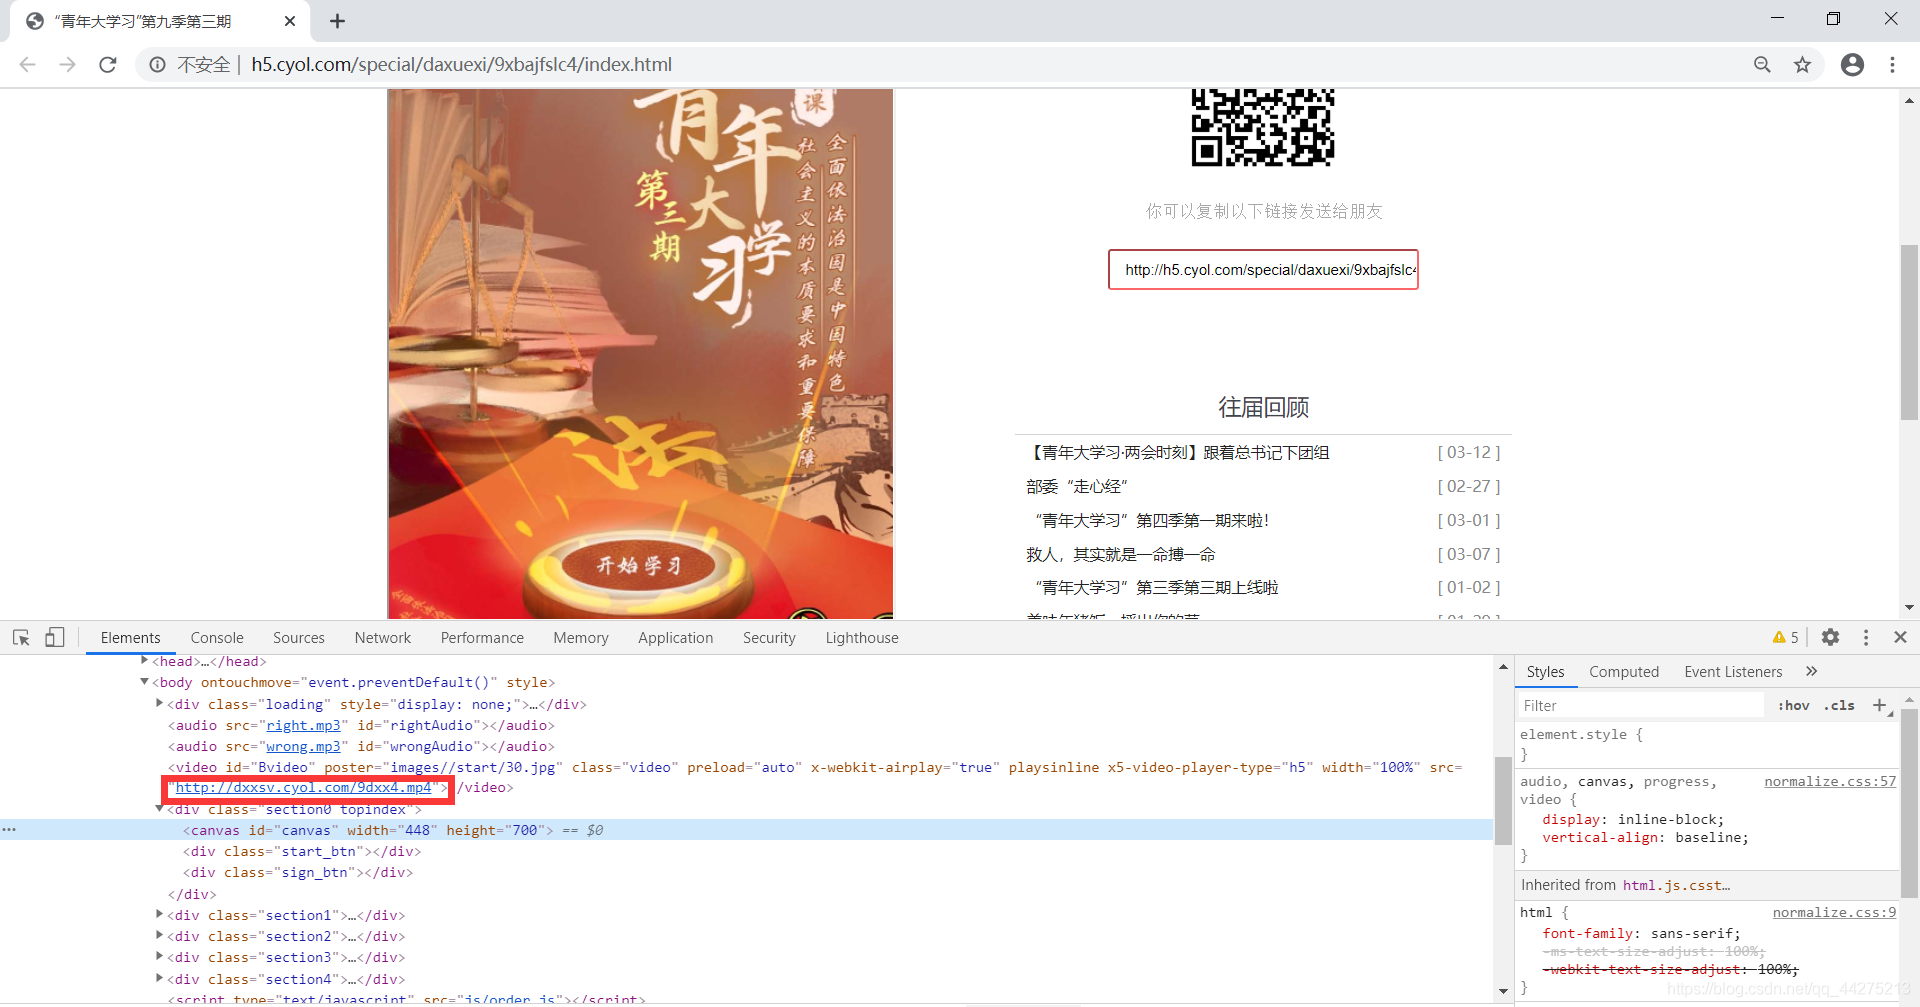This screenshot has width=1920, height=1007.
Task: View site security information icon
Action: (x=158, y=65)
